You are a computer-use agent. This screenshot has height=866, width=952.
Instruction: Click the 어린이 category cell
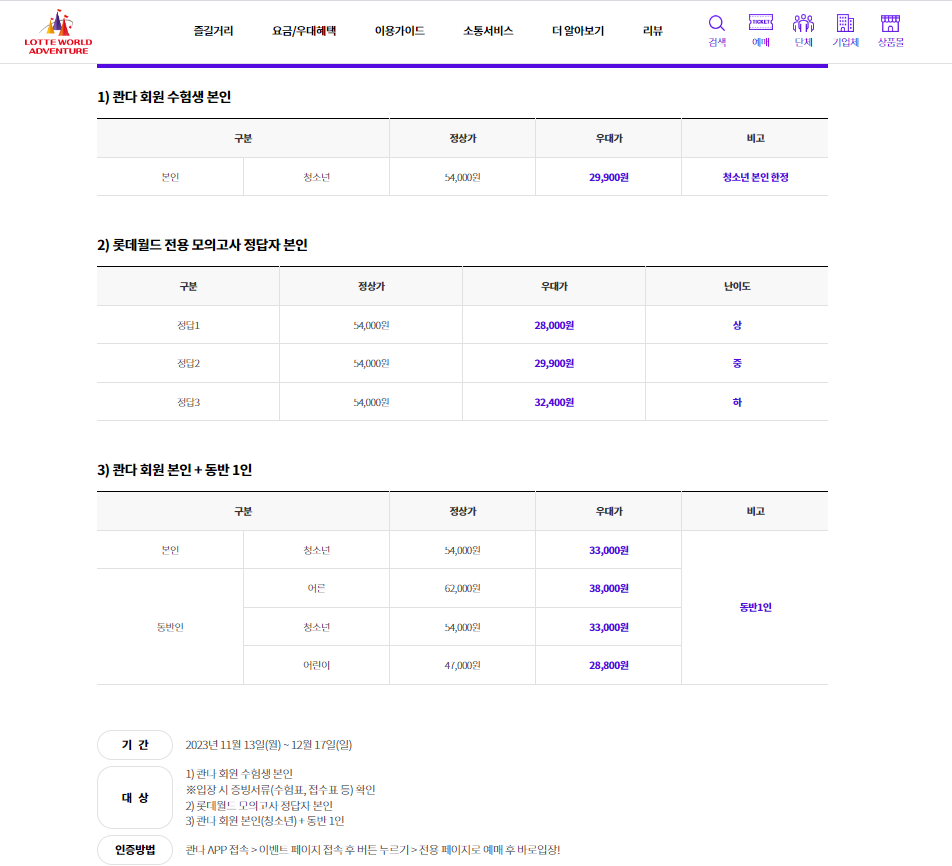tap(316, 666)
